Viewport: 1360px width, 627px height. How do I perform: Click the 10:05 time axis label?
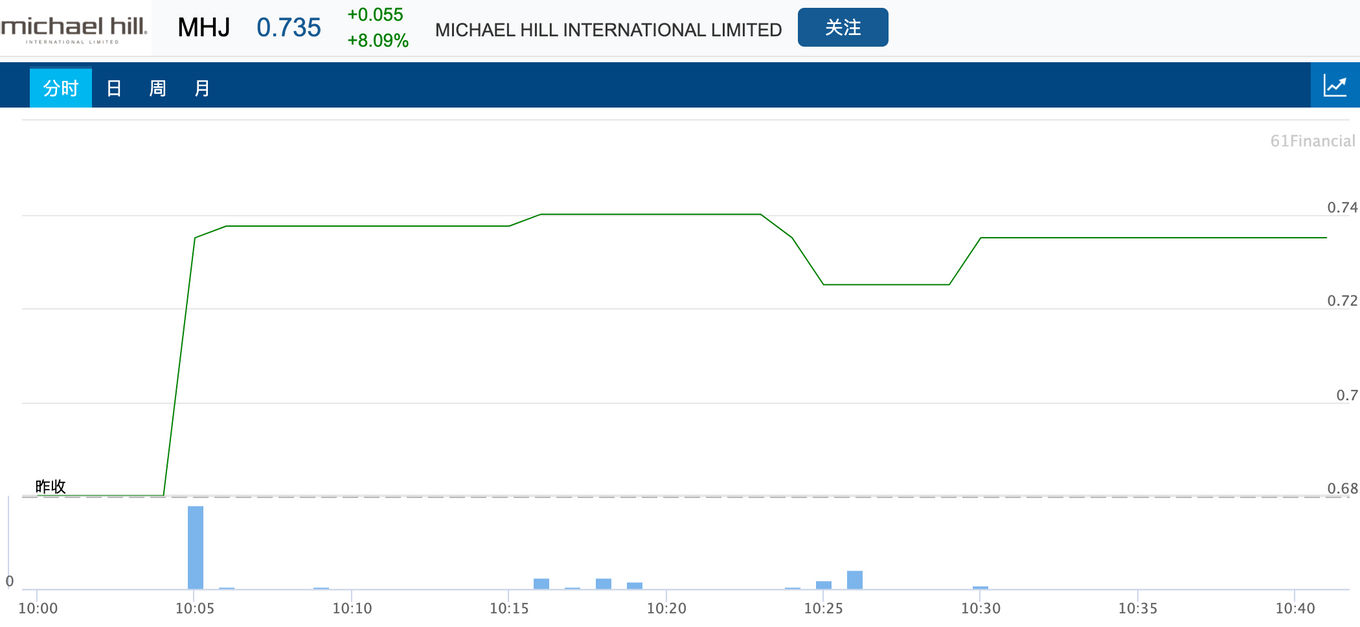(195, 608)
